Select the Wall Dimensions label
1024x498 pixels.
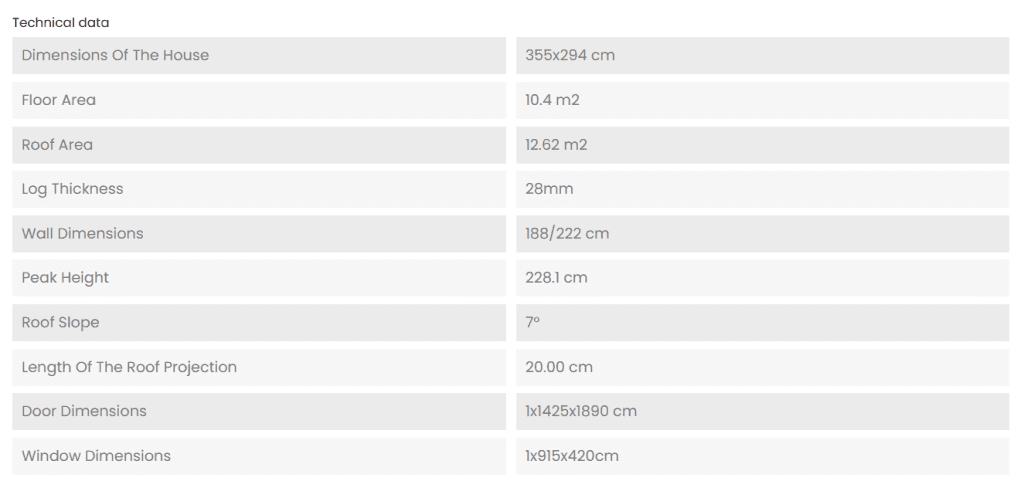tap(82, 233)
